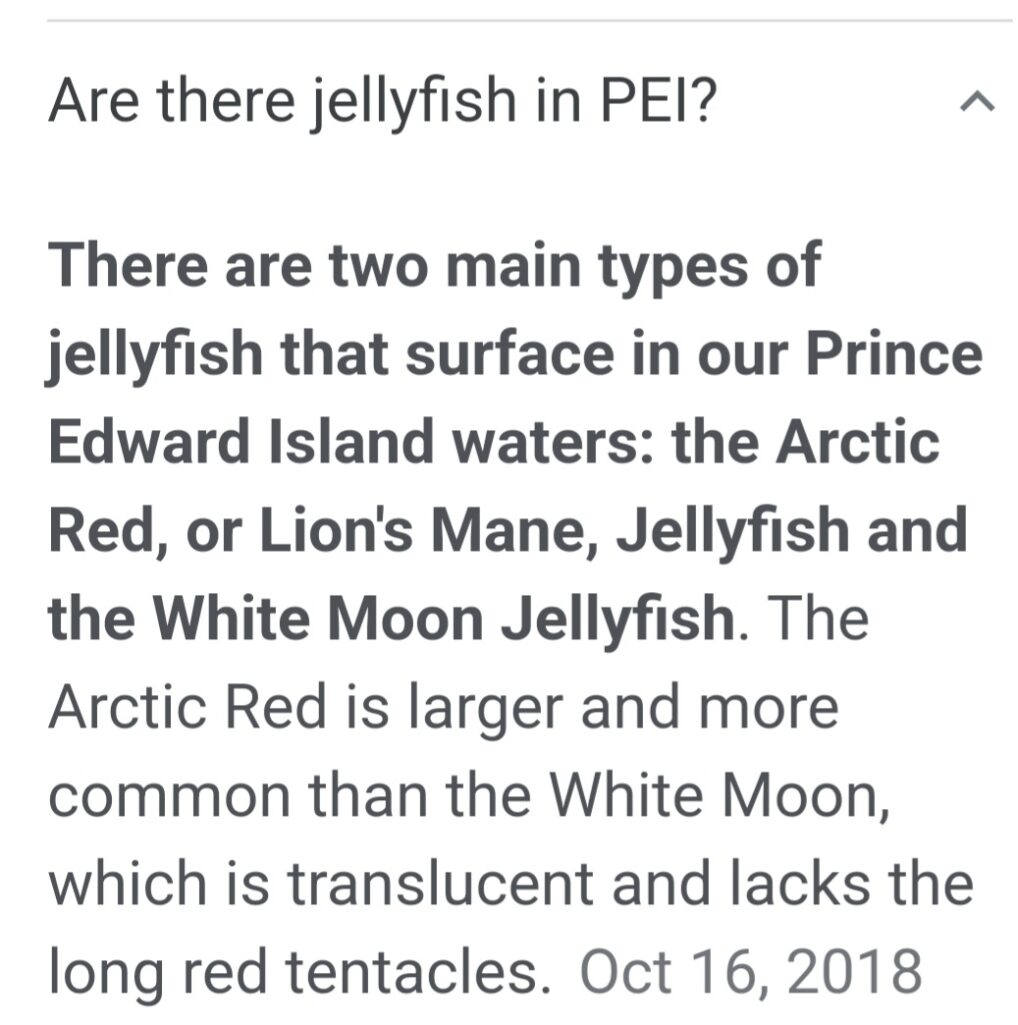Click the bold word "Prince"
The image size is (1018, 1025).
point(894,354)
